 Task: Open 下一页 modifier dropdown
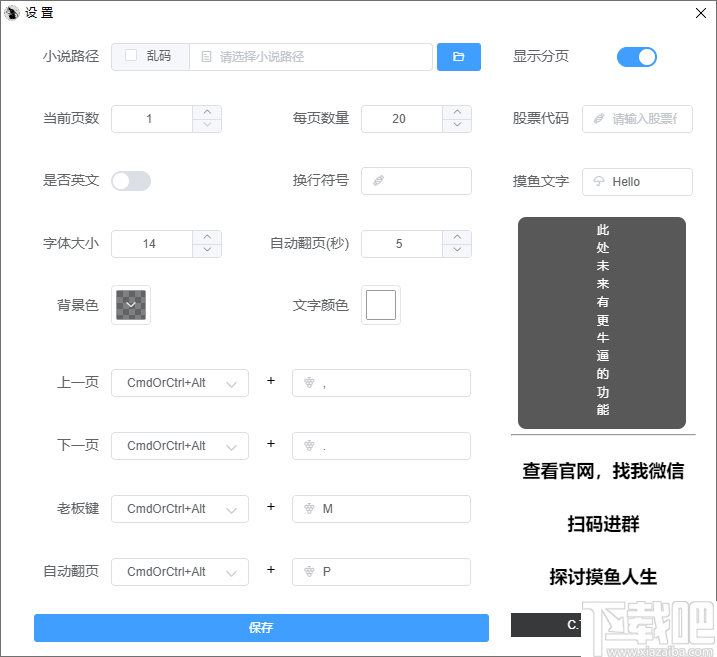(180, 446)
